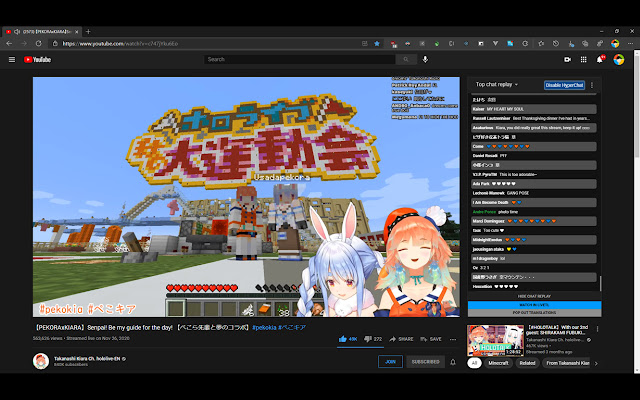
Task: Open the browser settings ellipsis menu
Action: click(630, 43)
